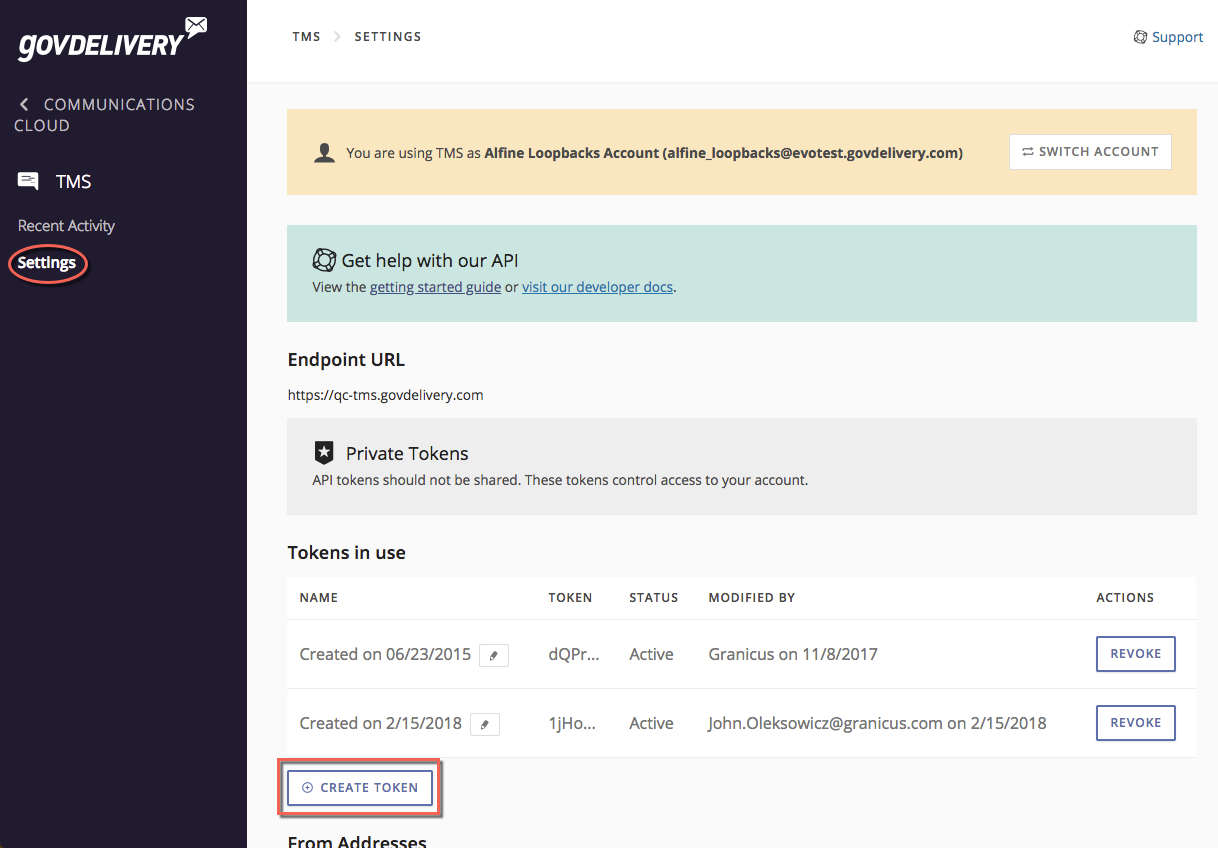Click Active status of 2/15/2018 token
The height and width of the screenshot is (848, 1218).
point(651,724)
